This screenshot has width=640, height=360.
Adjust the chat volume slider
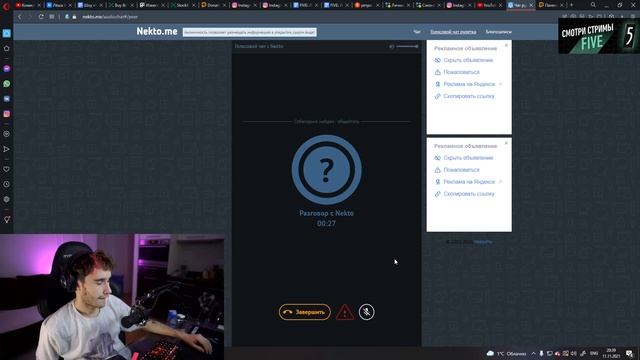[407, 47]
